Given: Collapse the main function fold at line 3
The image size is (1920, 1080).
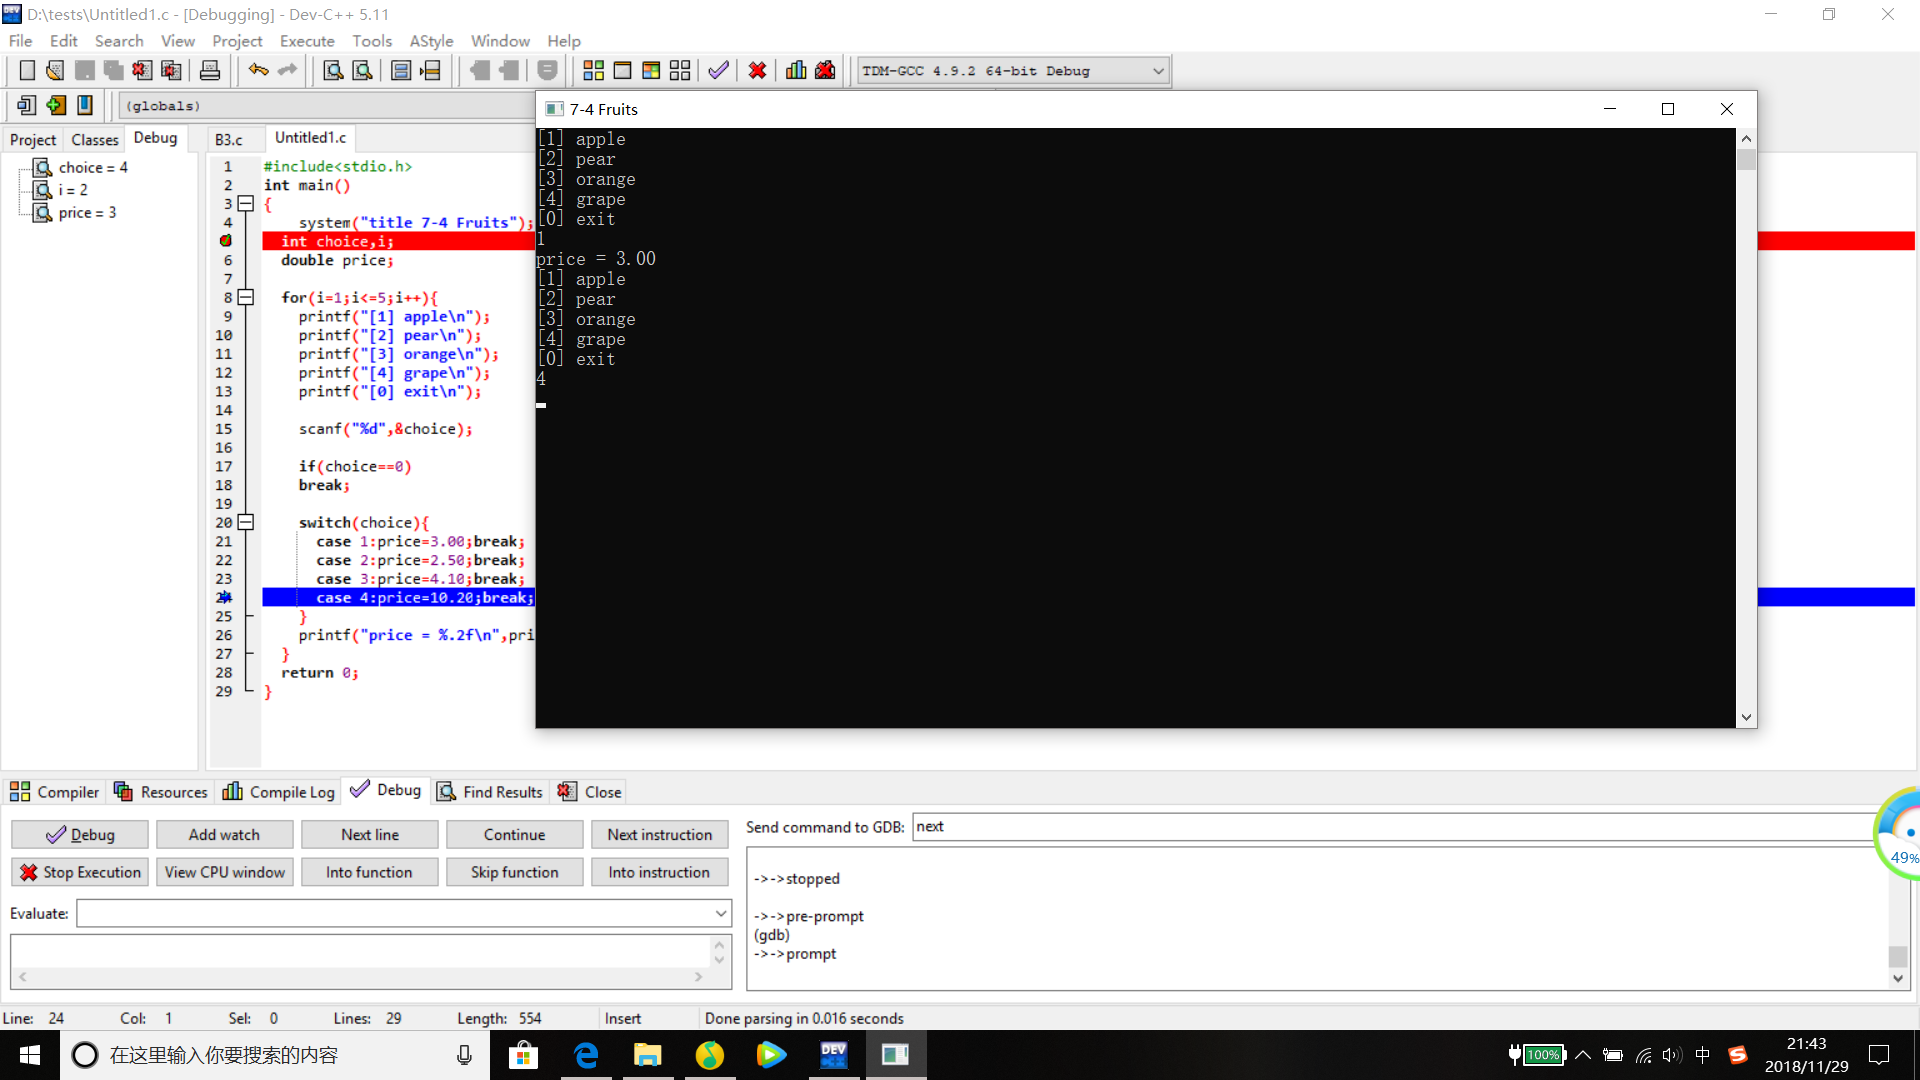Looking at the screenshot, I should coord(246,204).
